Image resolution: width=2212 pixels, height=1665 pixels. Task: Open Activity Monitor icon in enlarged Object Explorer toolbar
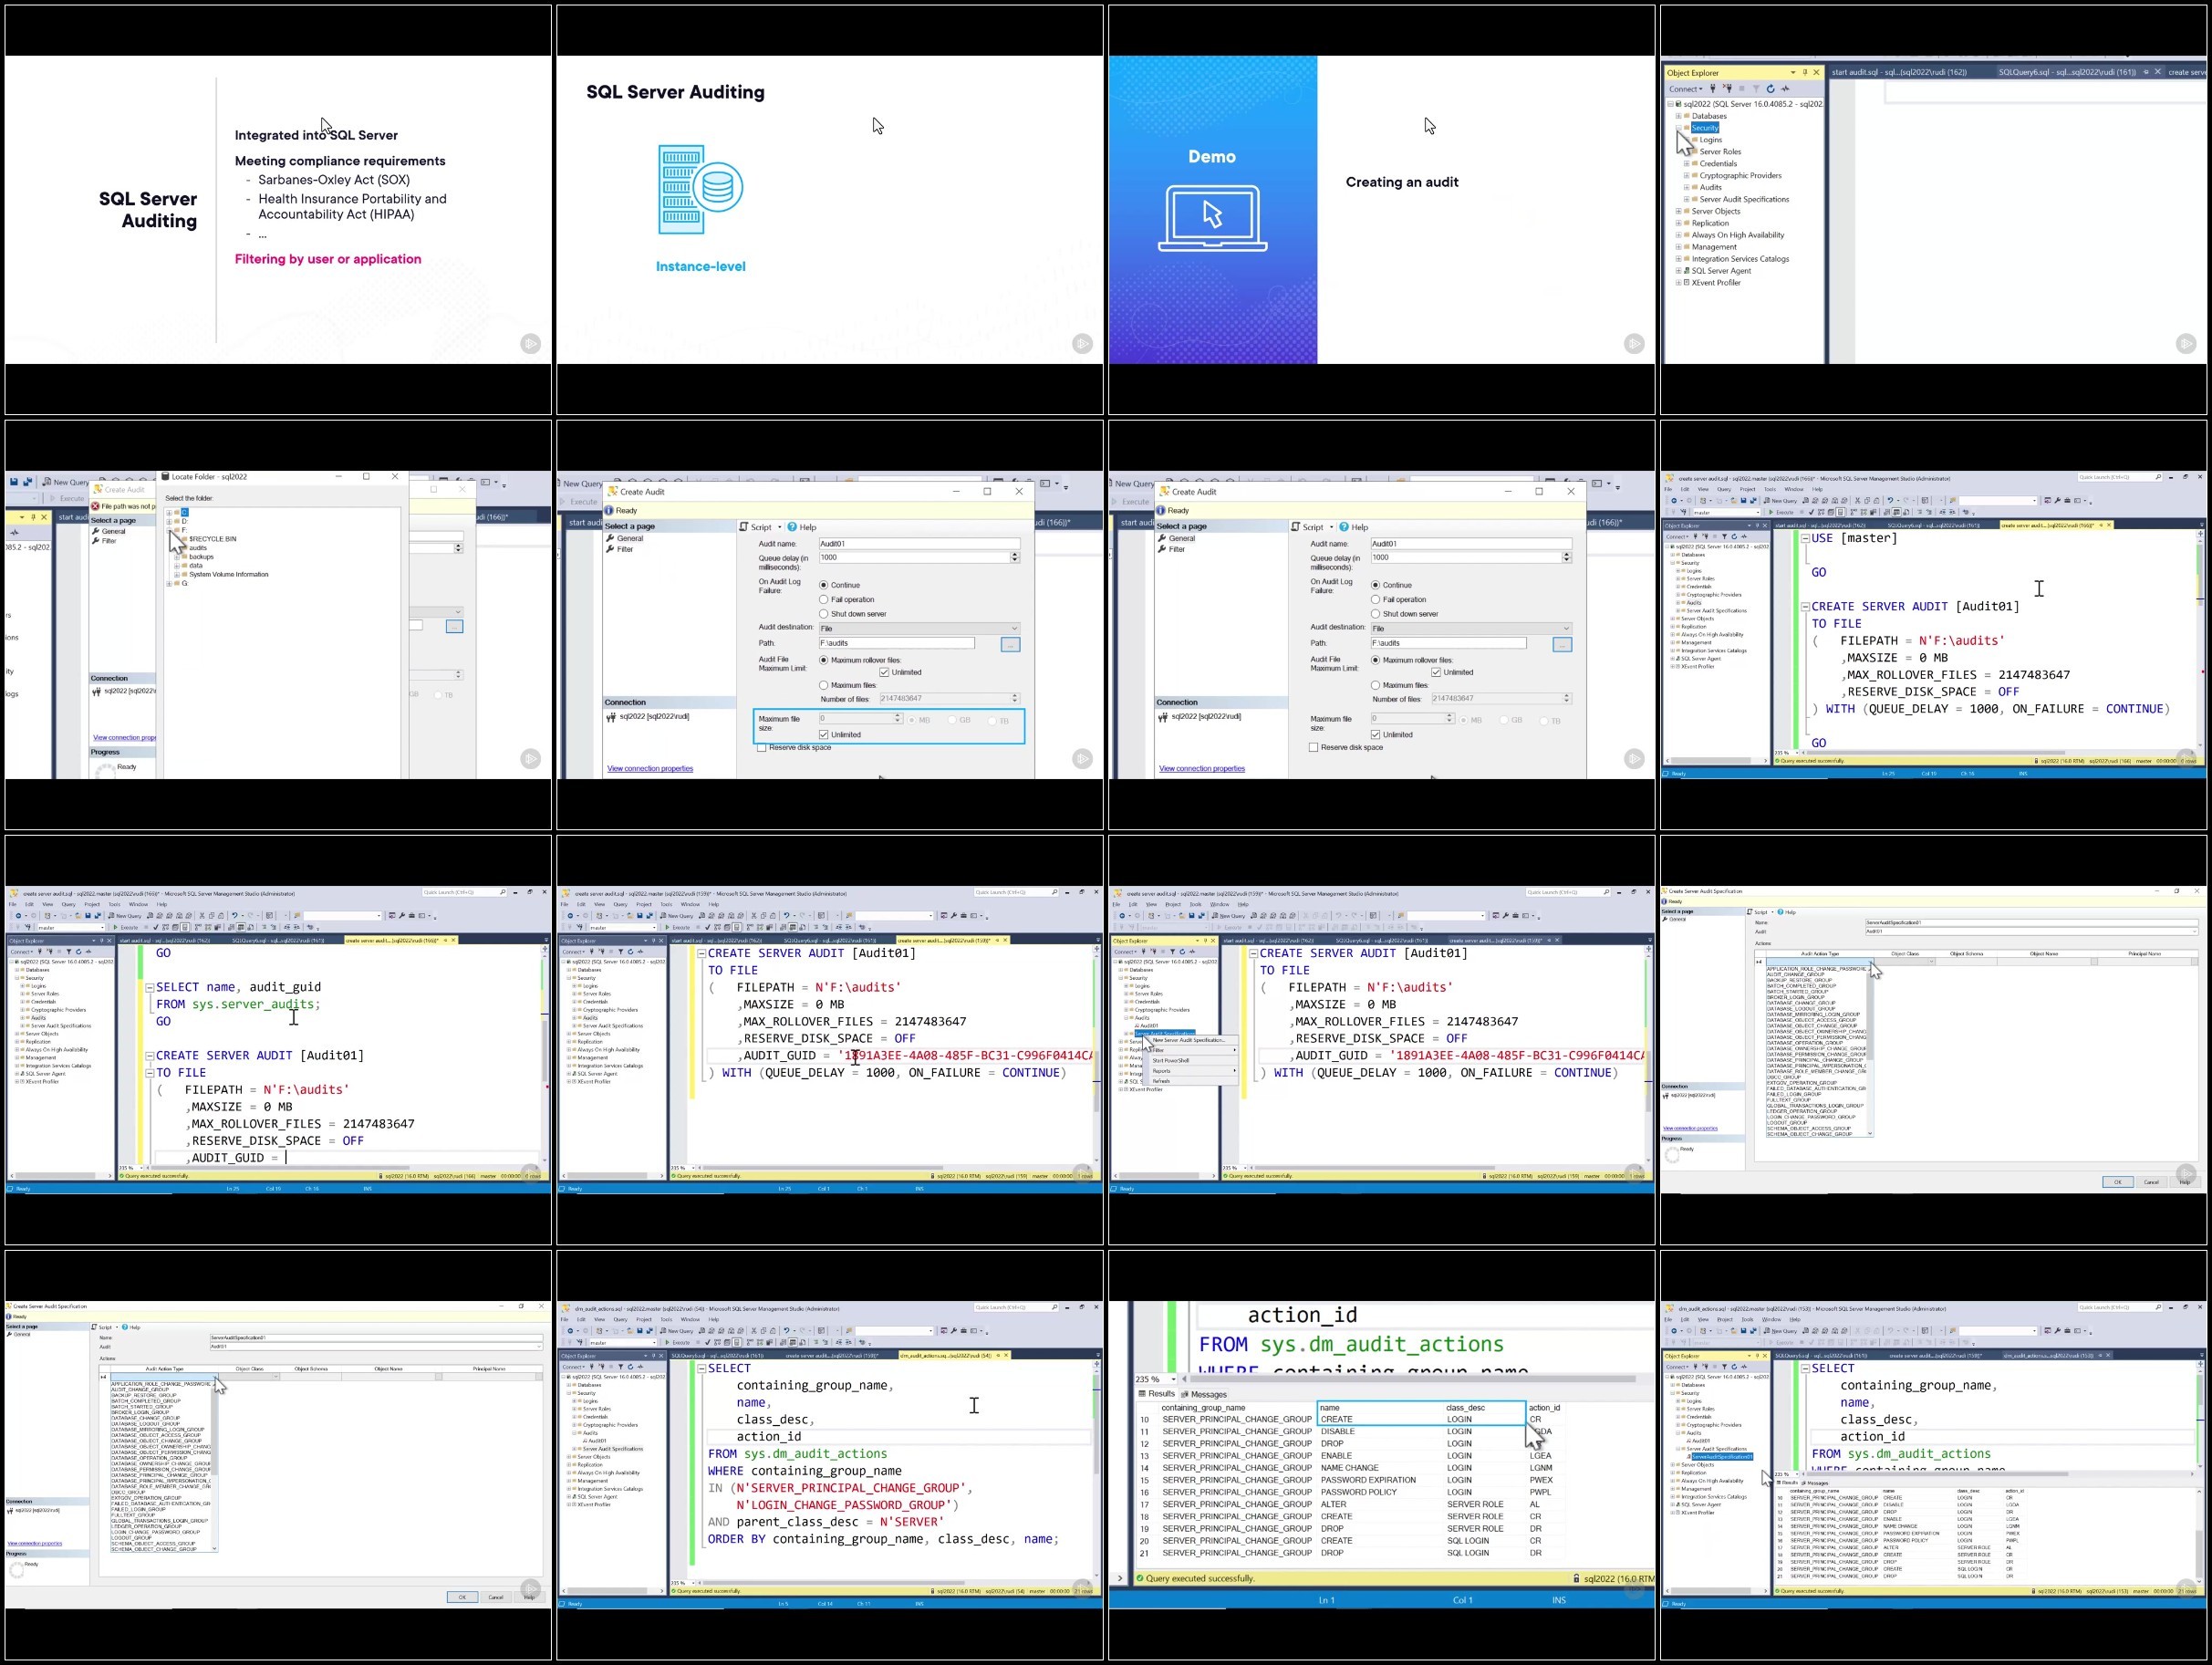(x=1786, y=89)
